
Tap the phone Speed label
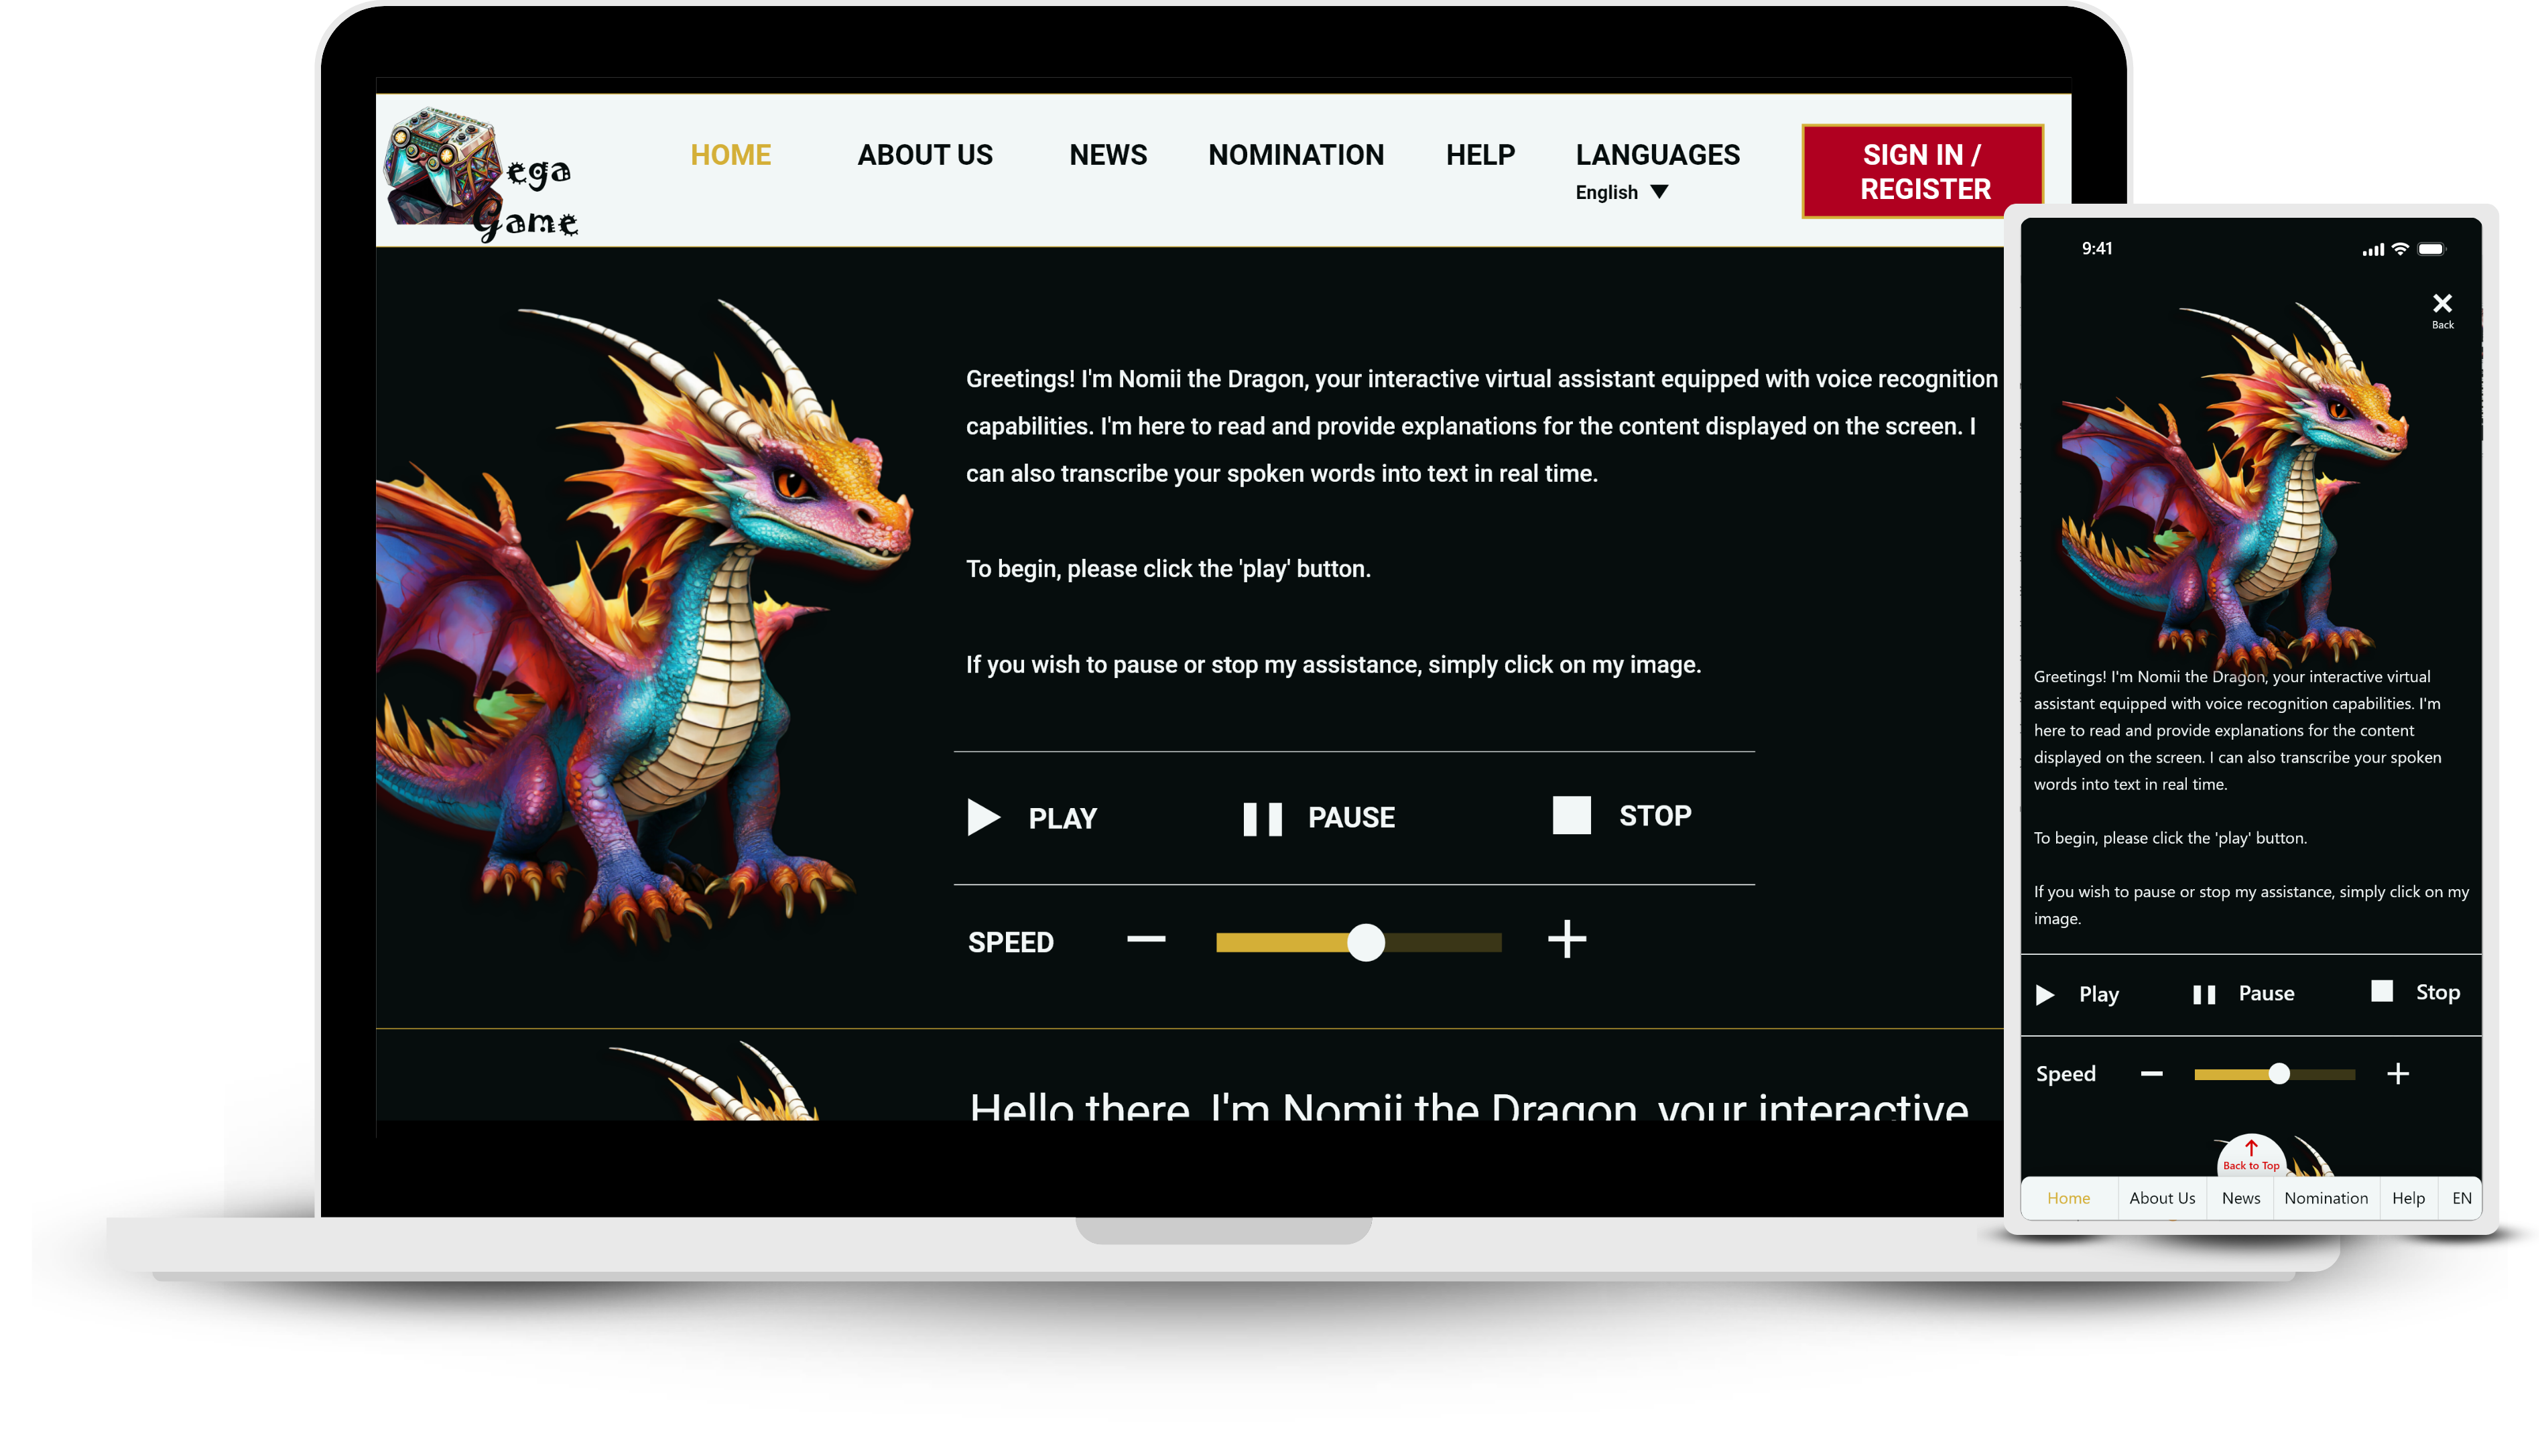2065,1074
